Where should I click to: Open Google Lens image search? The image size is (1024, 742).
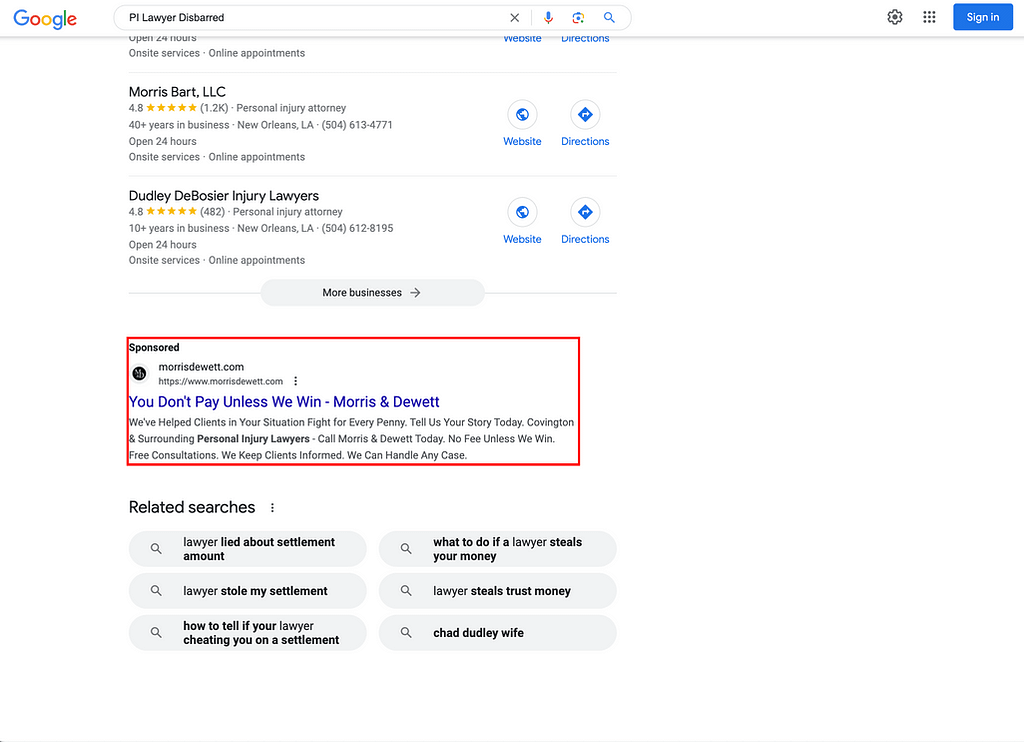pyautogui.click(x=578, y=18)
